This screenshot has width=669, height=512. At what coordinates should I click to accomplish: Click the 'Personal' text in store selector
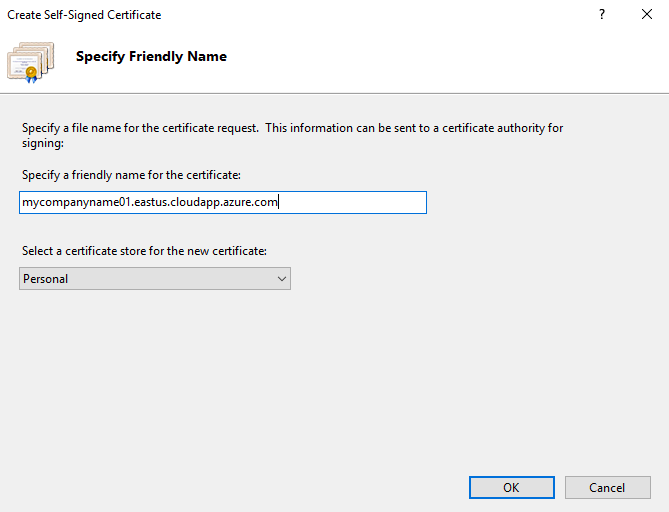[x=46, y=279]
